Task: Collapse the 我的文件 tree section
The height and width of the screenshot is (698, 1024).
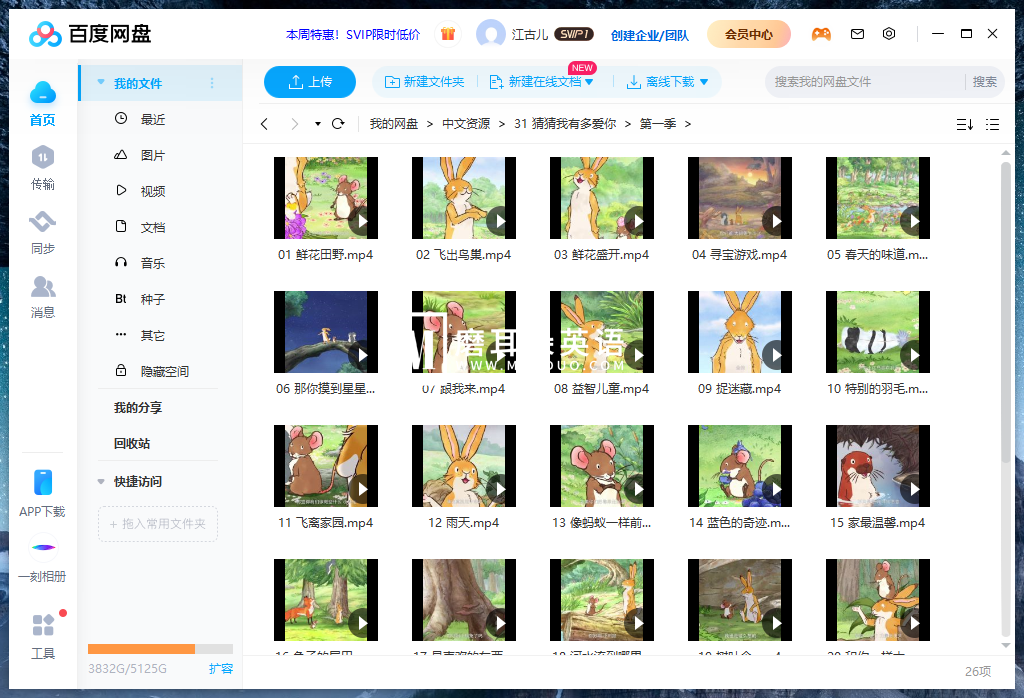Action: point(101,83)
